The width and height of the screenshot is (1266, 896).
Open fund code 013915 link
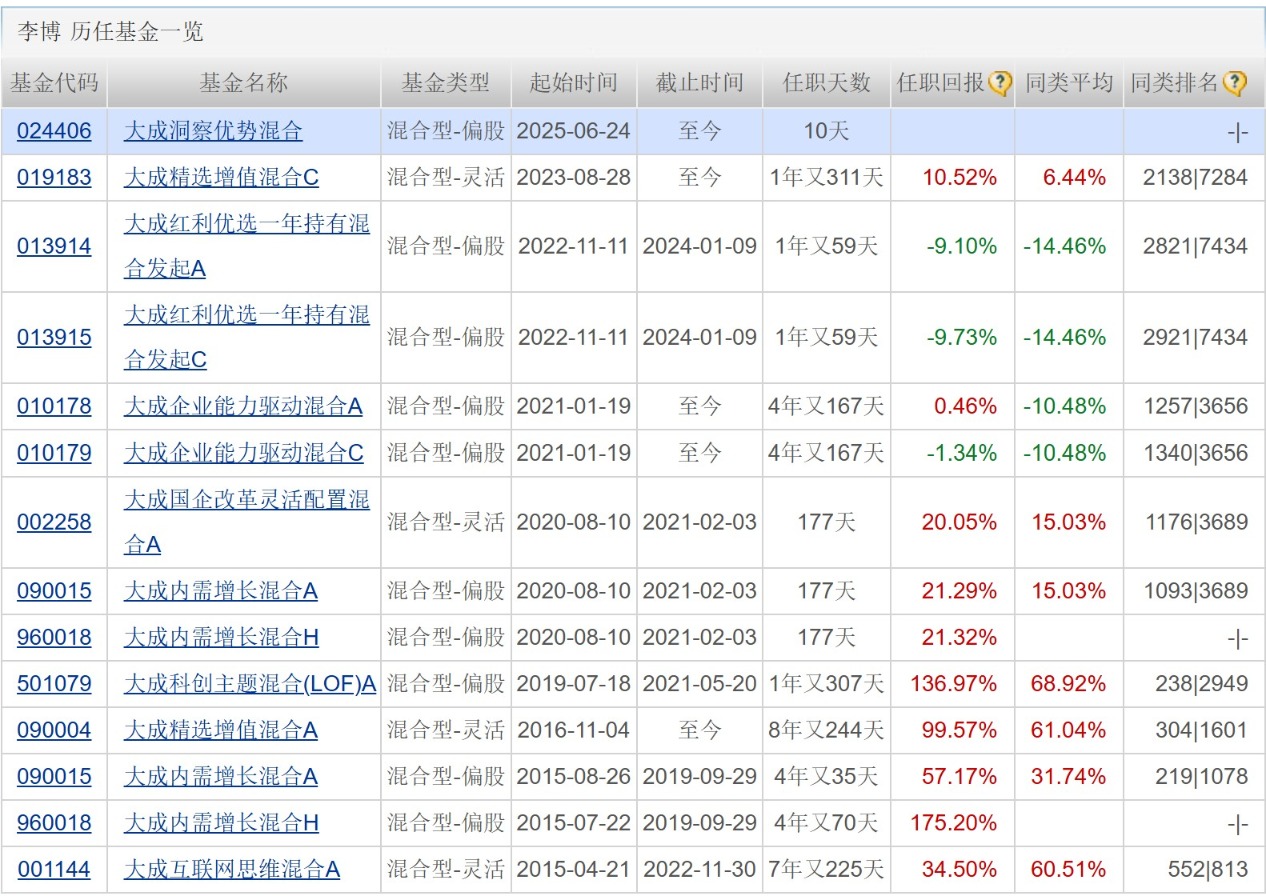(x=54, y=337)
